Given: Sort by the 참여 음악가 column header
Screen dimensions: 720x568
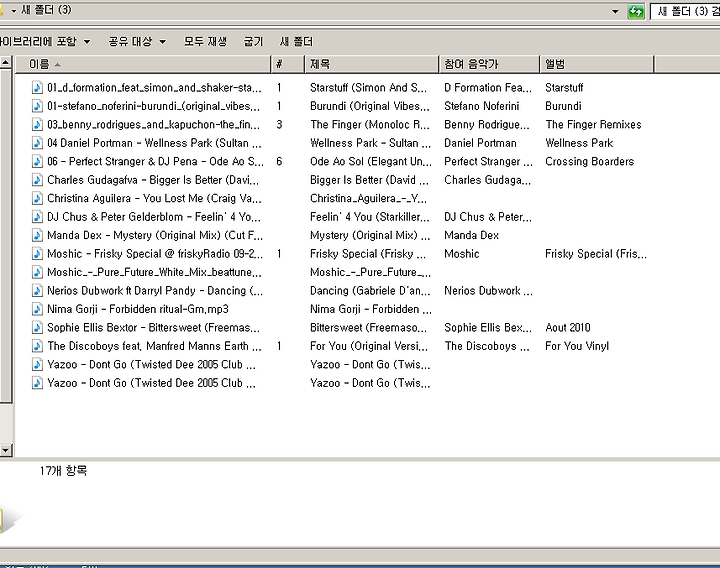Looking at the screenshot, I should point(489,64).
